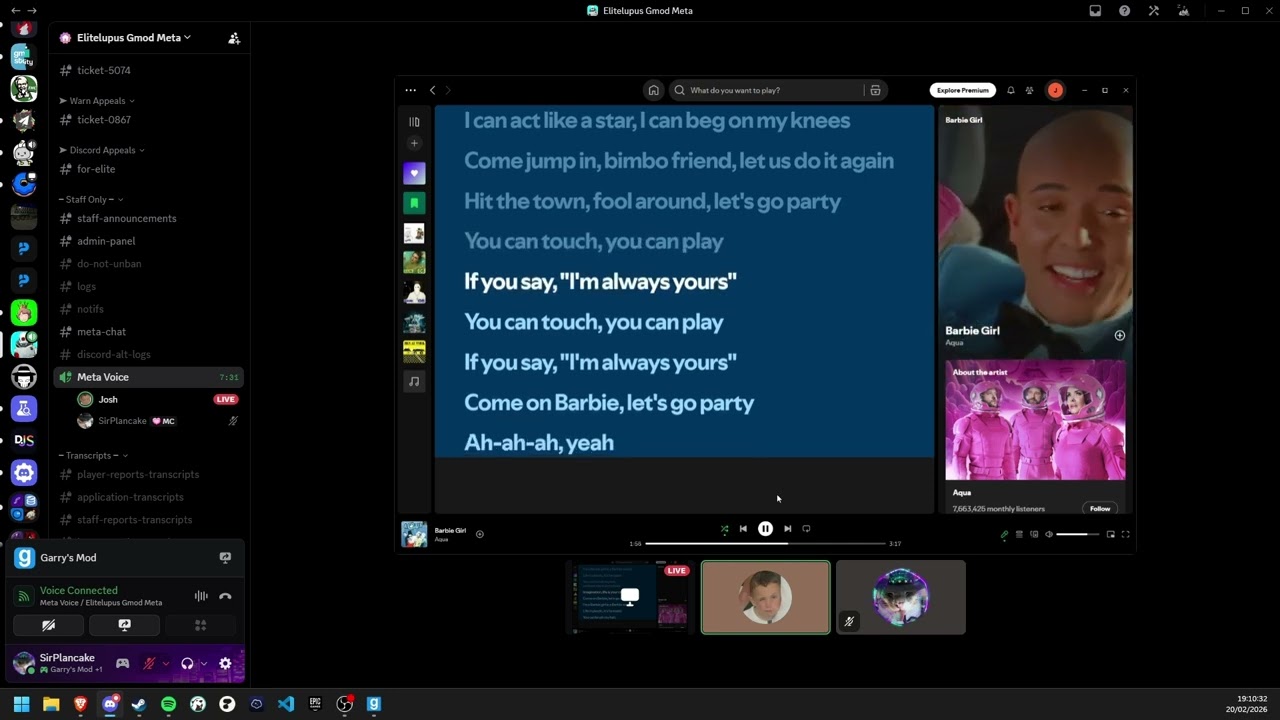The height and width of the screenshot is (720, 1280).
Task: Toggle shuffle in Spotify player
Action: point(724,529)
